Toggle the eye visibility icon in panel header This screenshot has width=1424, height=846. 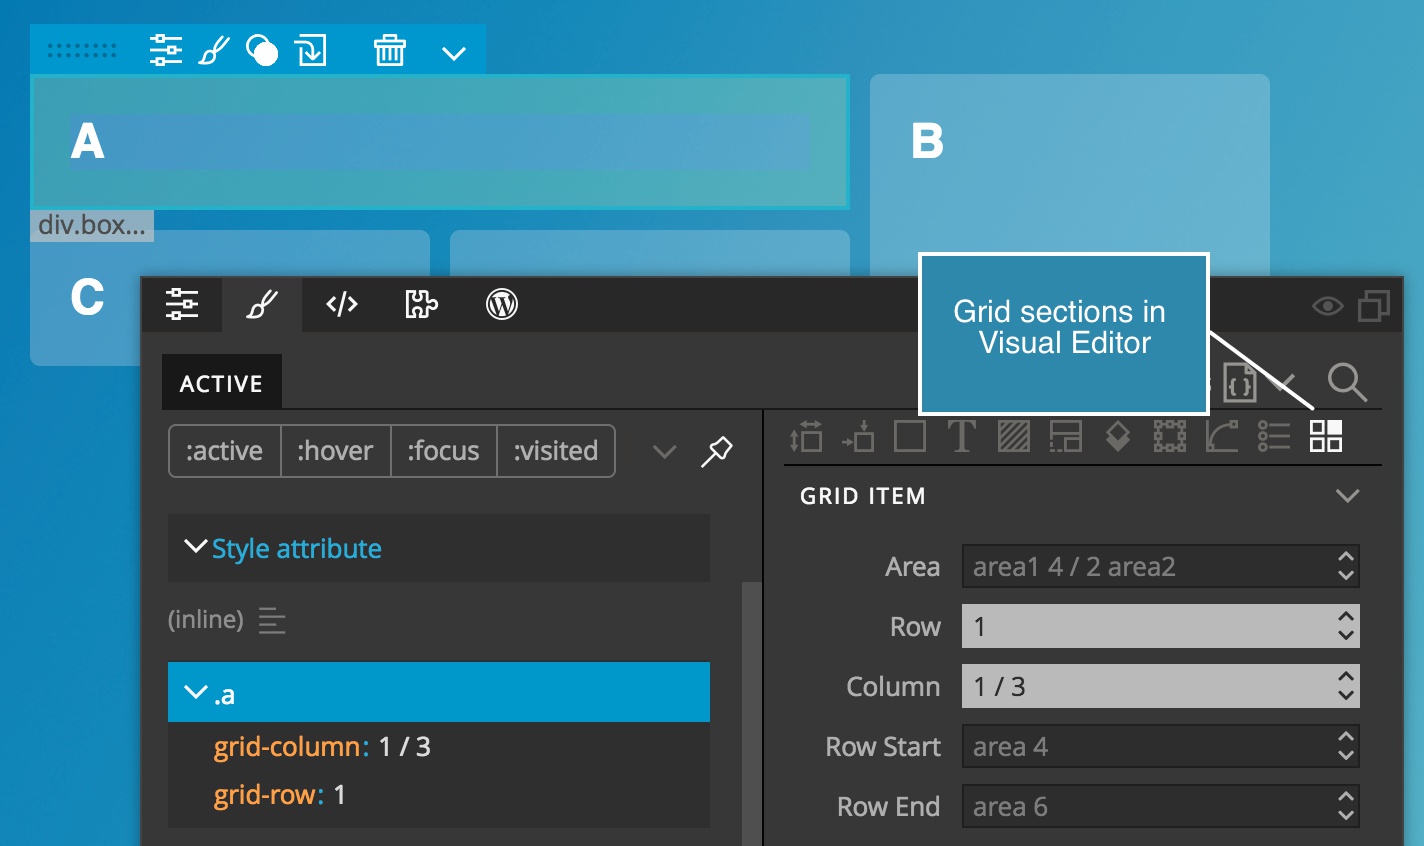coord(1328,306)
